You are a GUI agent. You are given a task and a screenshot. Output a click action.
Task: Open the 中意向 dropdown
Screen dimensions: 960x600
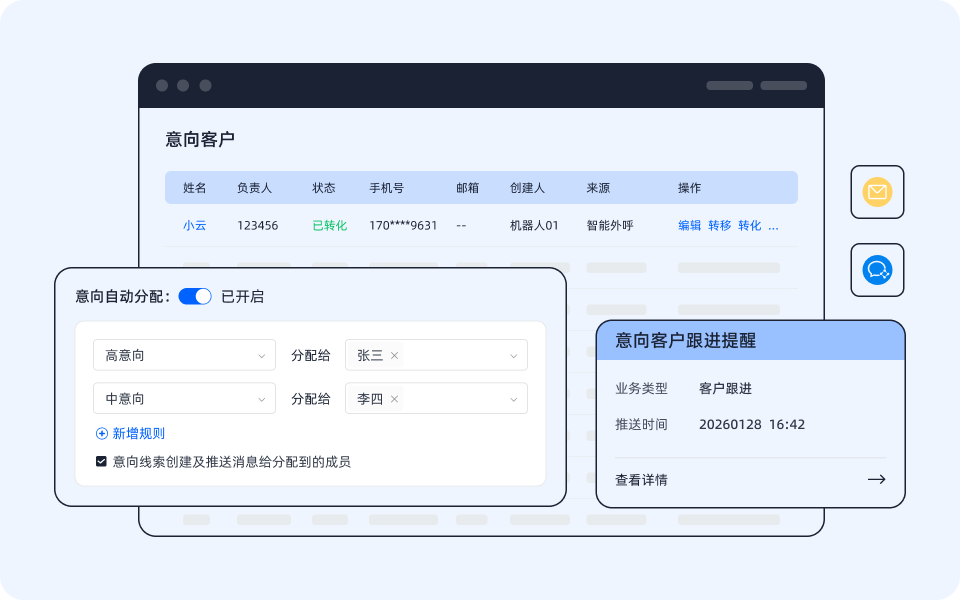[x=184, y=398]
